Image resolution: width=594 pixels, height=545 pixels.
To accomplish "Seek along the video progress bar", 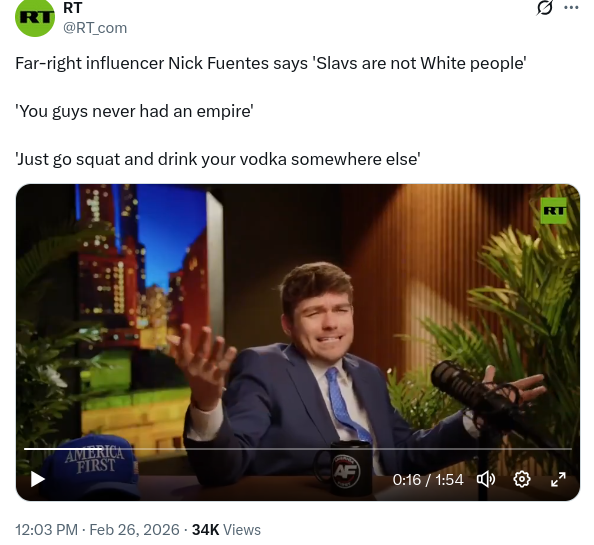I will pyautogui.click(x=298, y=449).
